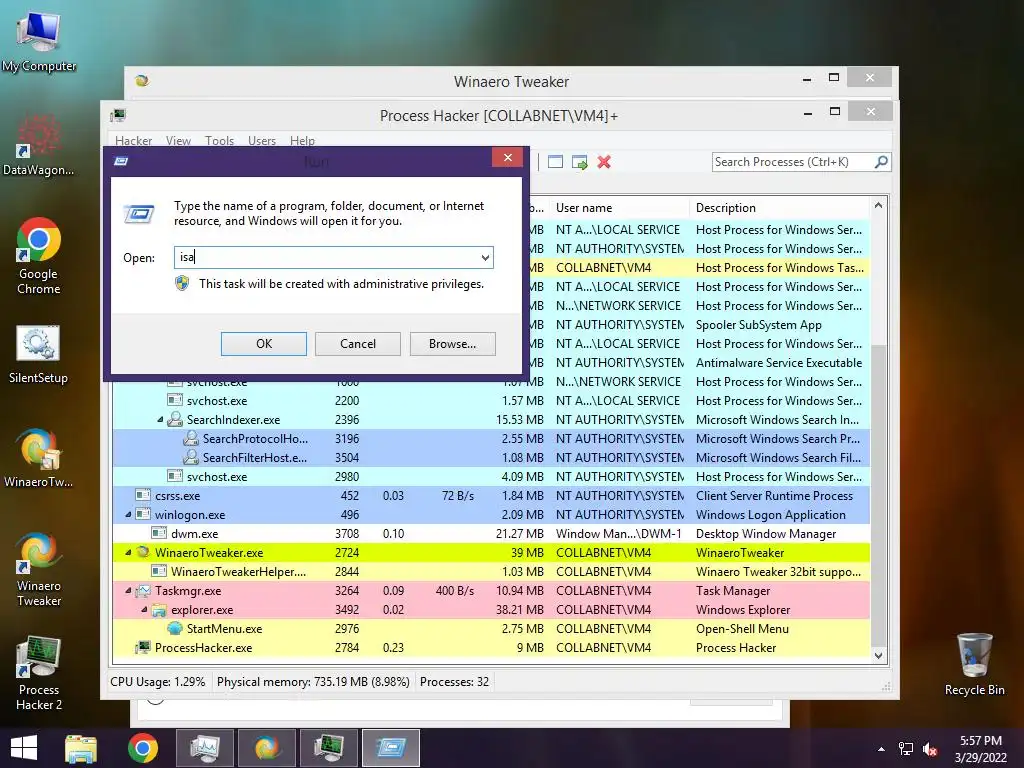Open the Hacker menu
Screen dimensions: 1024x768
133,140
